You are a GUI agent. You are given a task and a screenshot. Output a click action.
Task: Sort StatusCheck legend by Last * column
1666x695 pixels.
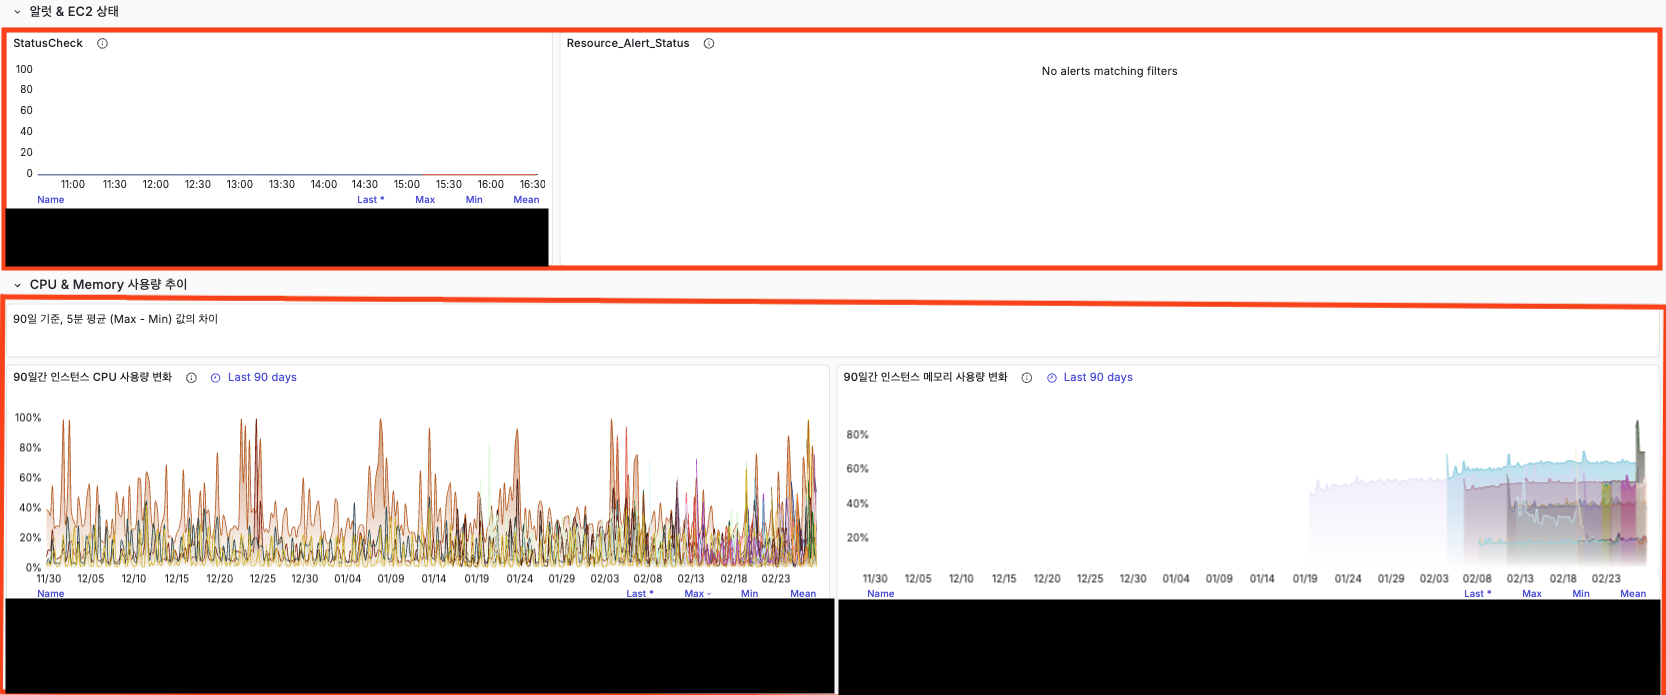[370, 200]
